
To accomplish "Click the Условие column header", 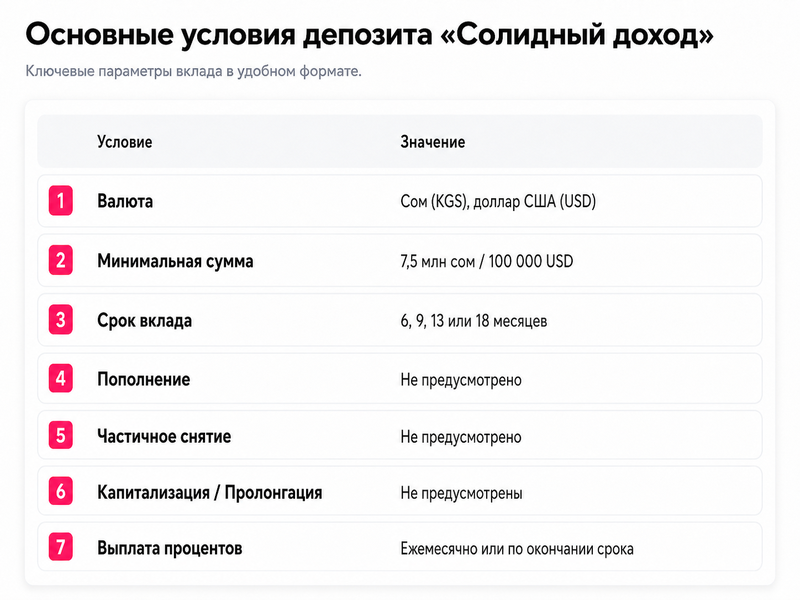I will (x=125, y=142).
